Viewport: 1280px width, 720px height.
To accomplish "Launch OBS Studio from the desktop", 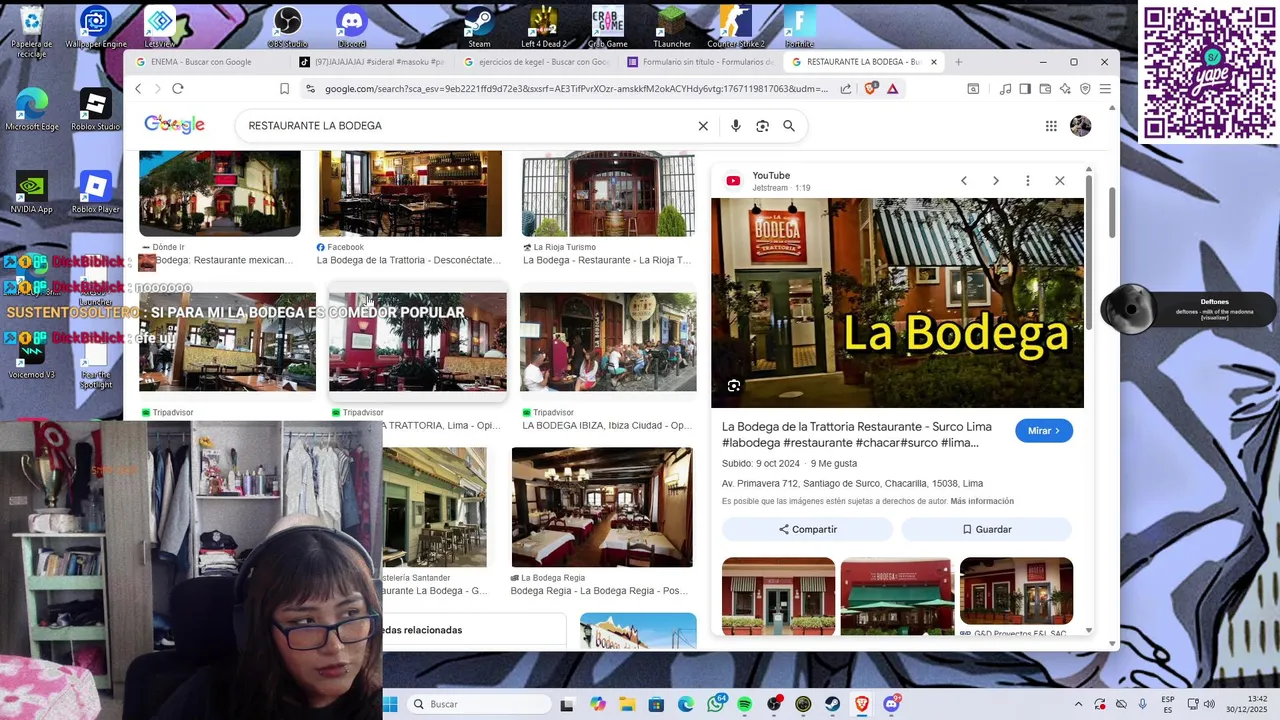I will (288, 26).
